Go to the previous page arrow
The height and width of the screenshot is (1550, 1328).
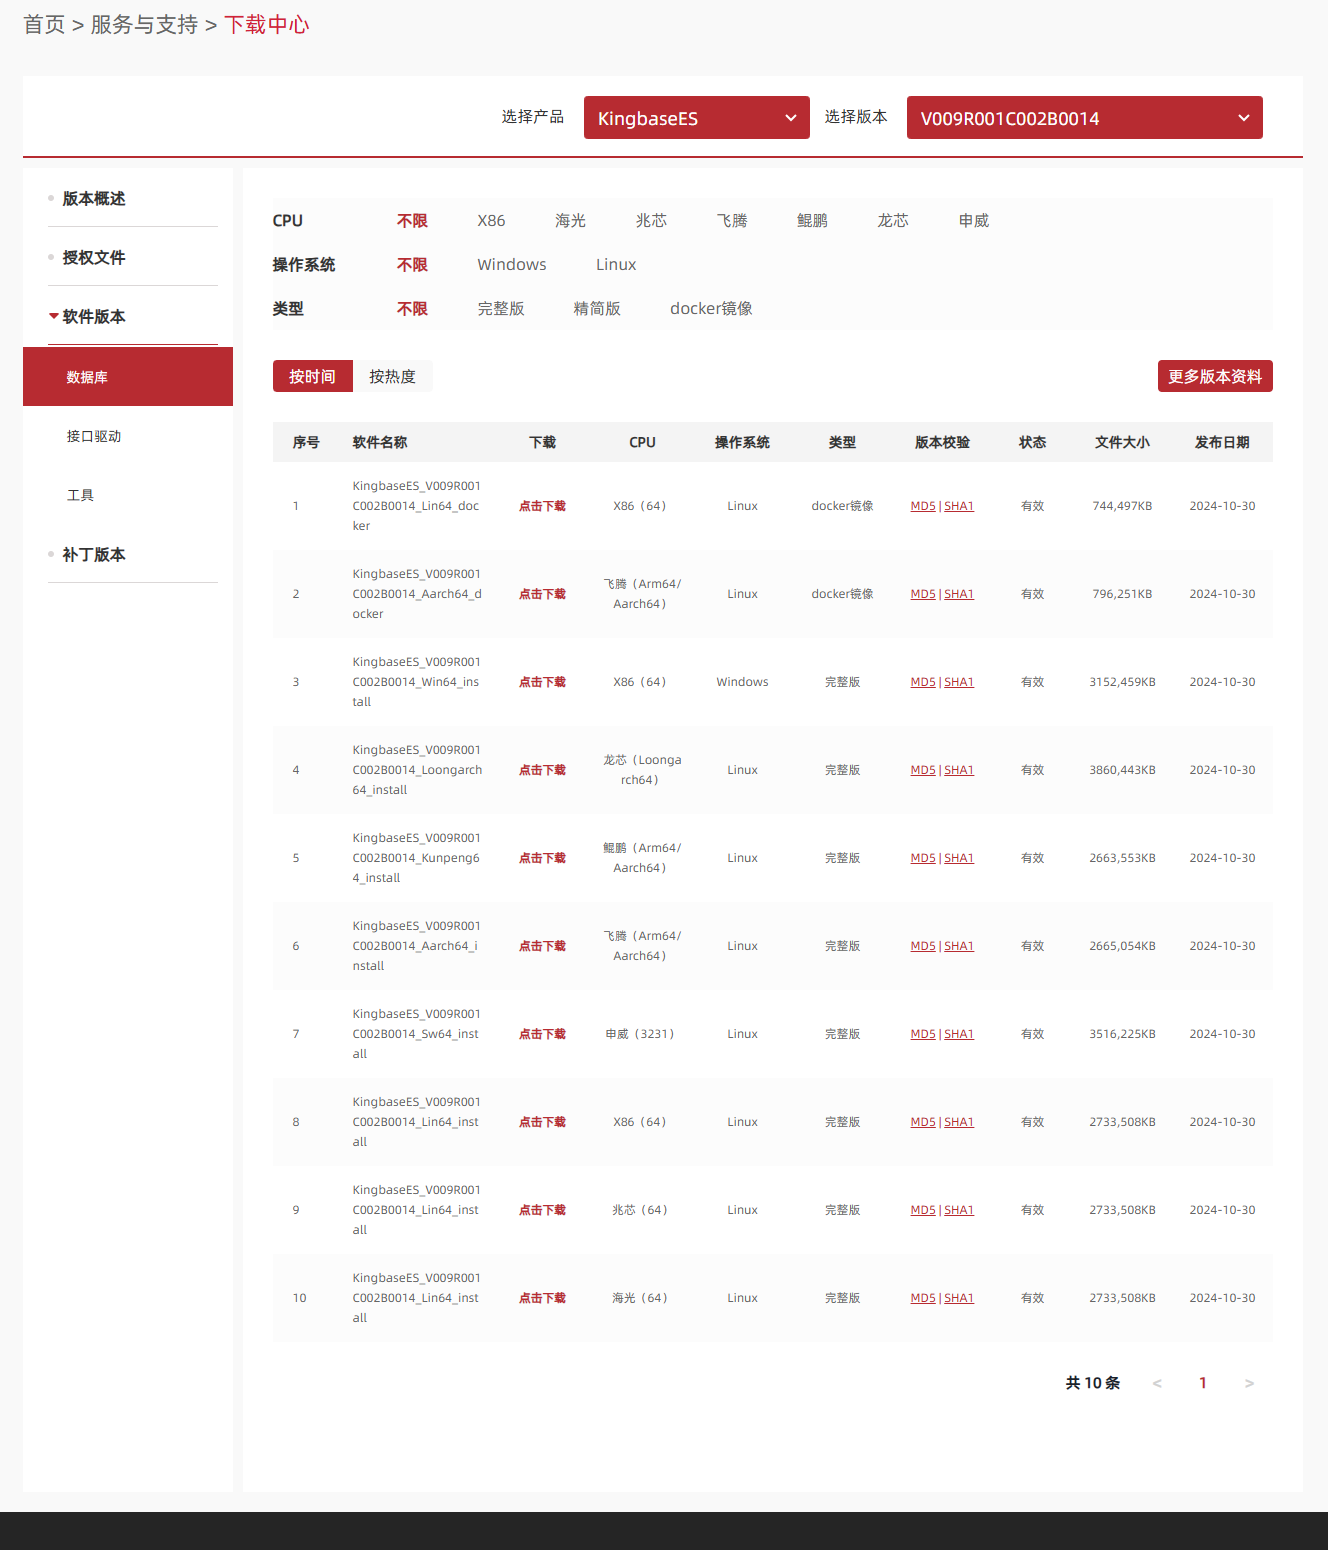pos(1157,1383)
